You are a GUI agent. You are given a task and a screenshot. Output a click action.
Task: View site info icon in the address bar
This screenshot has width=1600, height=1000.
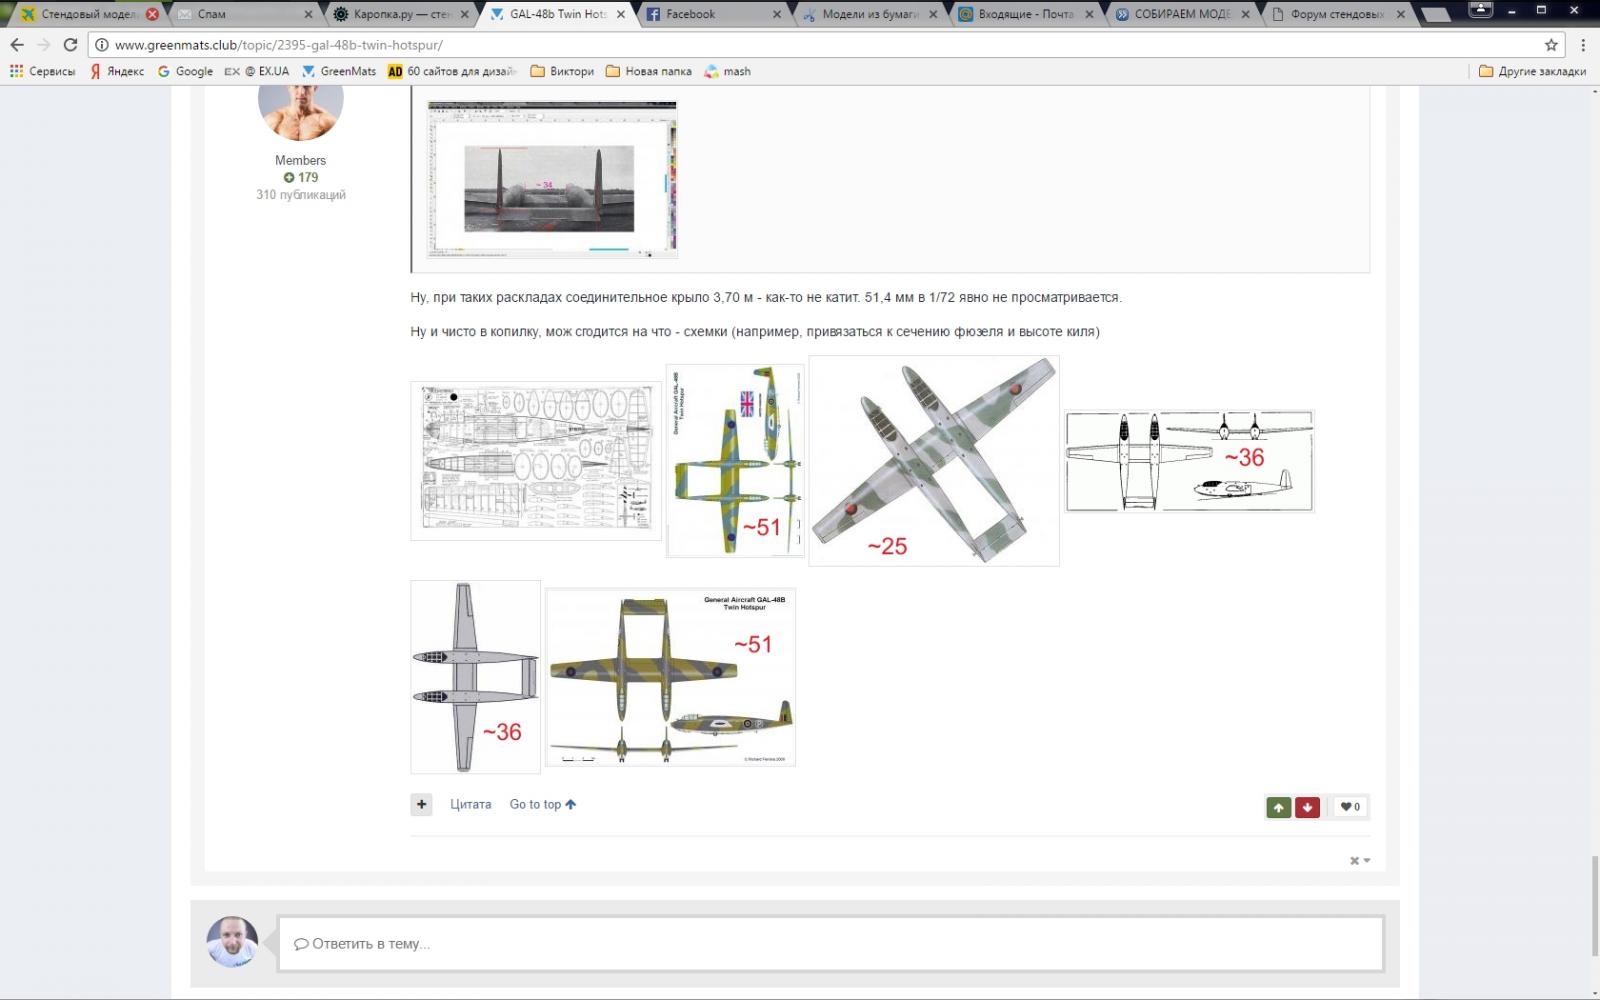101,45
